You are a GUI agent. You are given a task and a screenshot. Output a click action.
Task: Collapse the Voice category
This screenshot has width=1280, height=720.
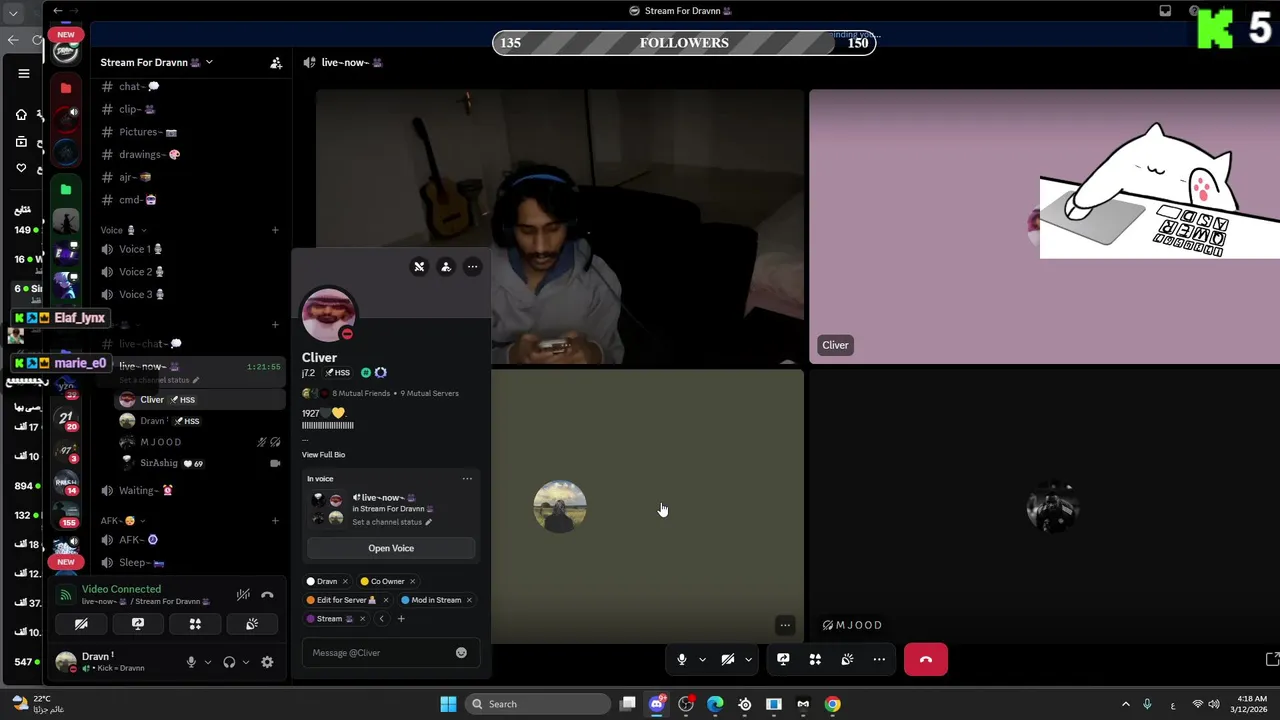(x=123, y=230)
